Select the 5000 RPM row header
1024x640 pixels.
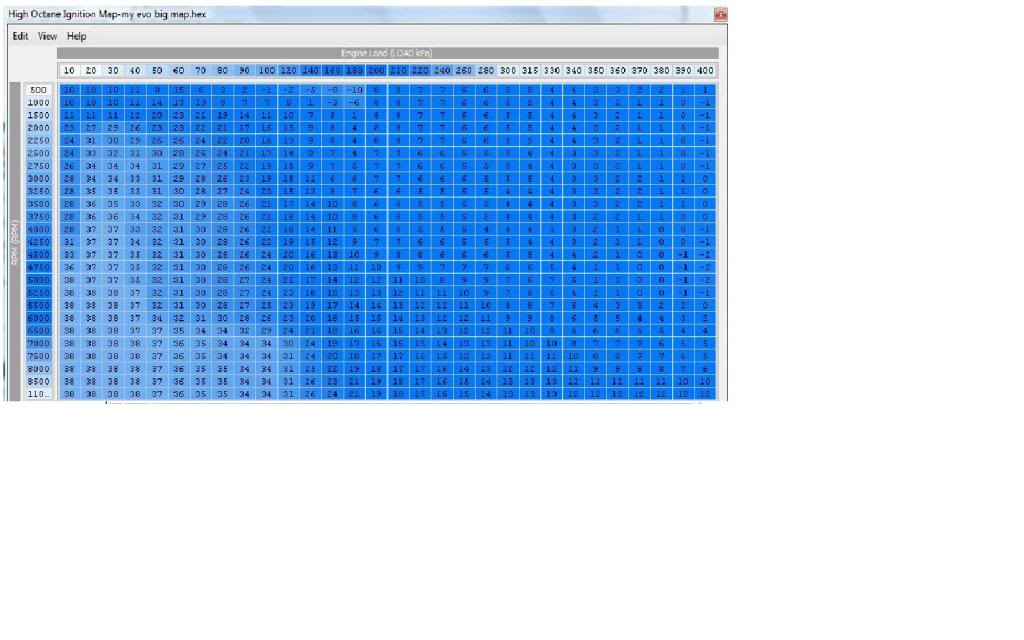[x=39, y=280]
